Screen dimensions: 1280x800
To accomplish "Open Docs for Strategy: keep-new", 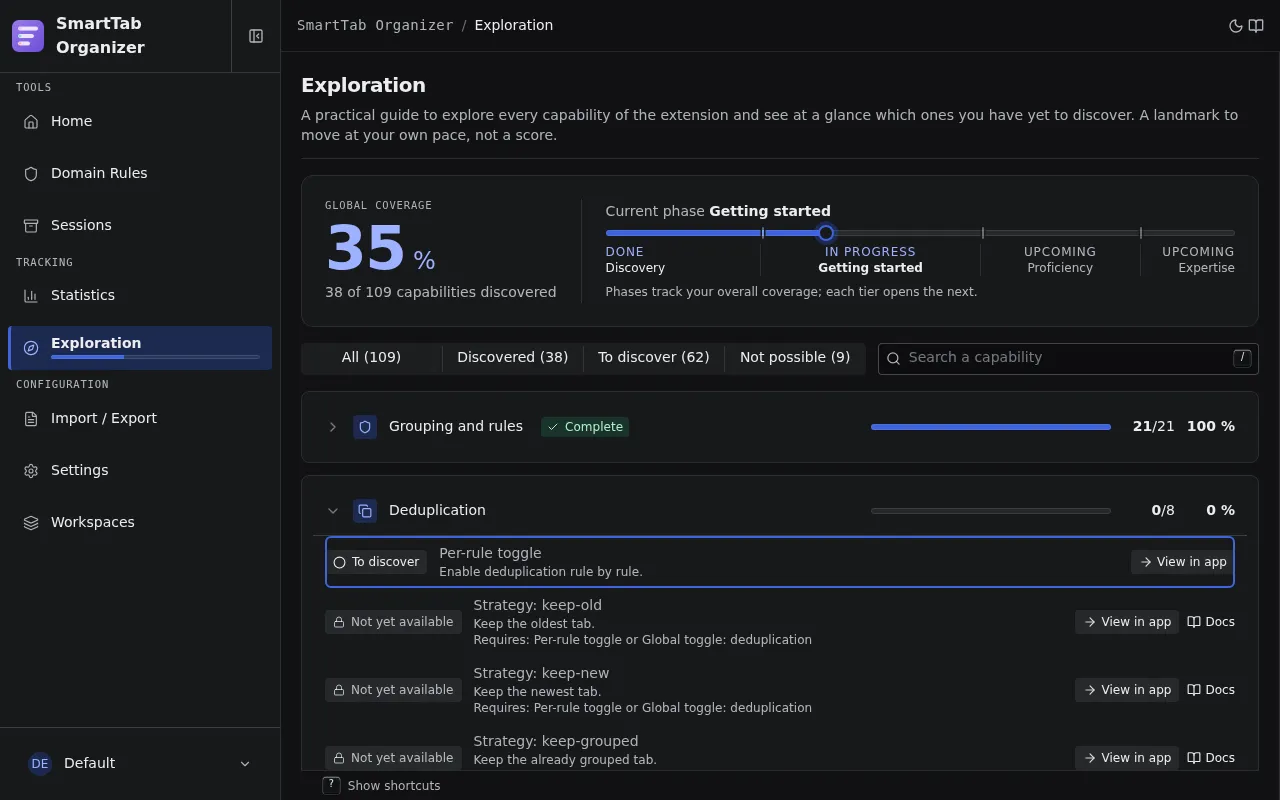I will coord(1211,690).
